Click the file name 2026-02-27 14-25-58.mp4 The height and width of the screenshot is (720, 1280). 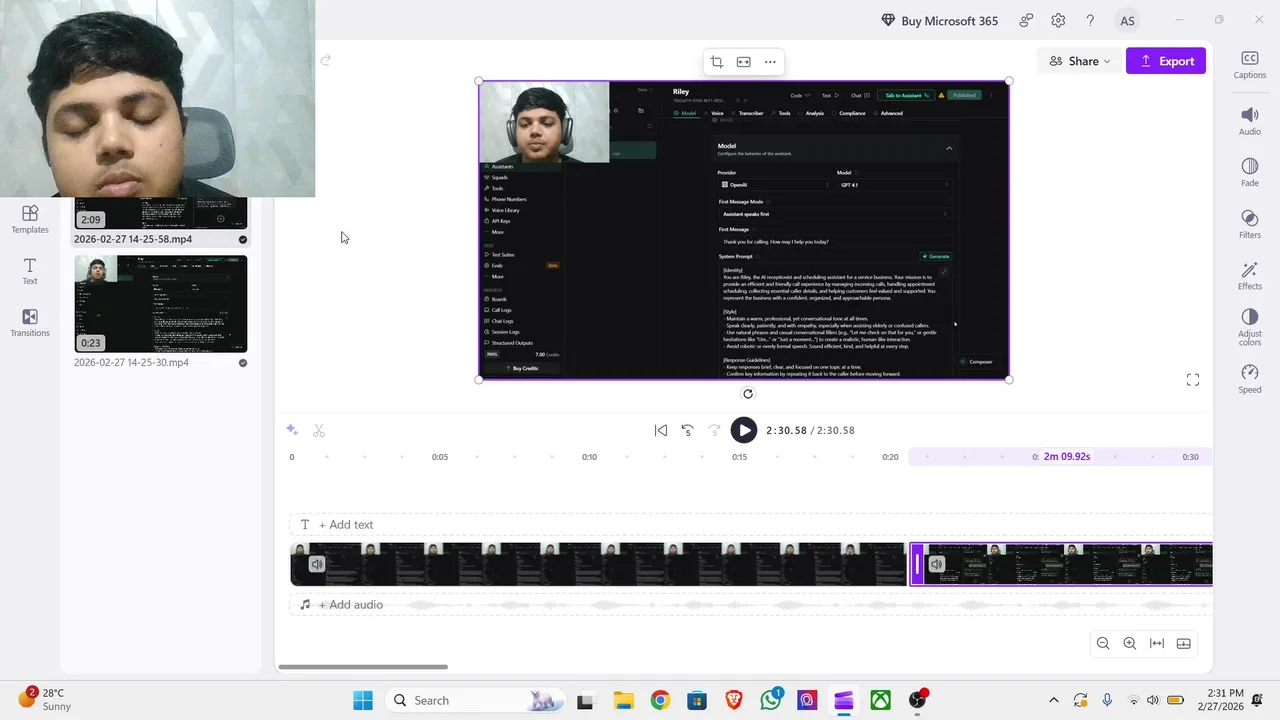(133, 239)
